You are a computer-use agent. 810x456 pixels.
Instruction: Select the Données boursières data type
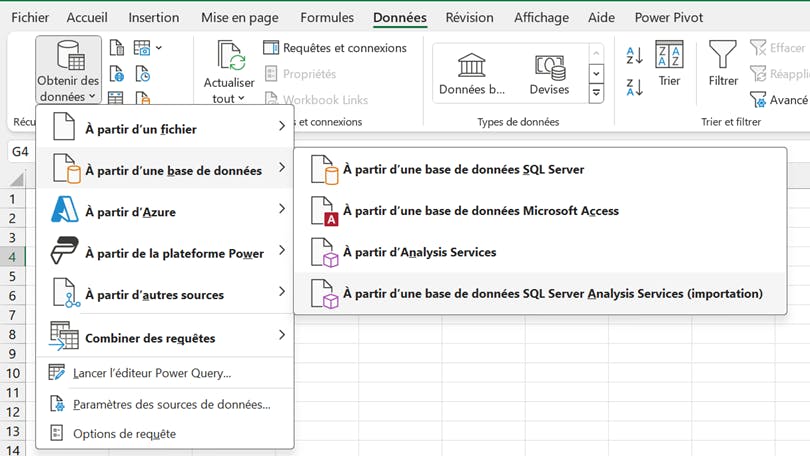point(472,74)
